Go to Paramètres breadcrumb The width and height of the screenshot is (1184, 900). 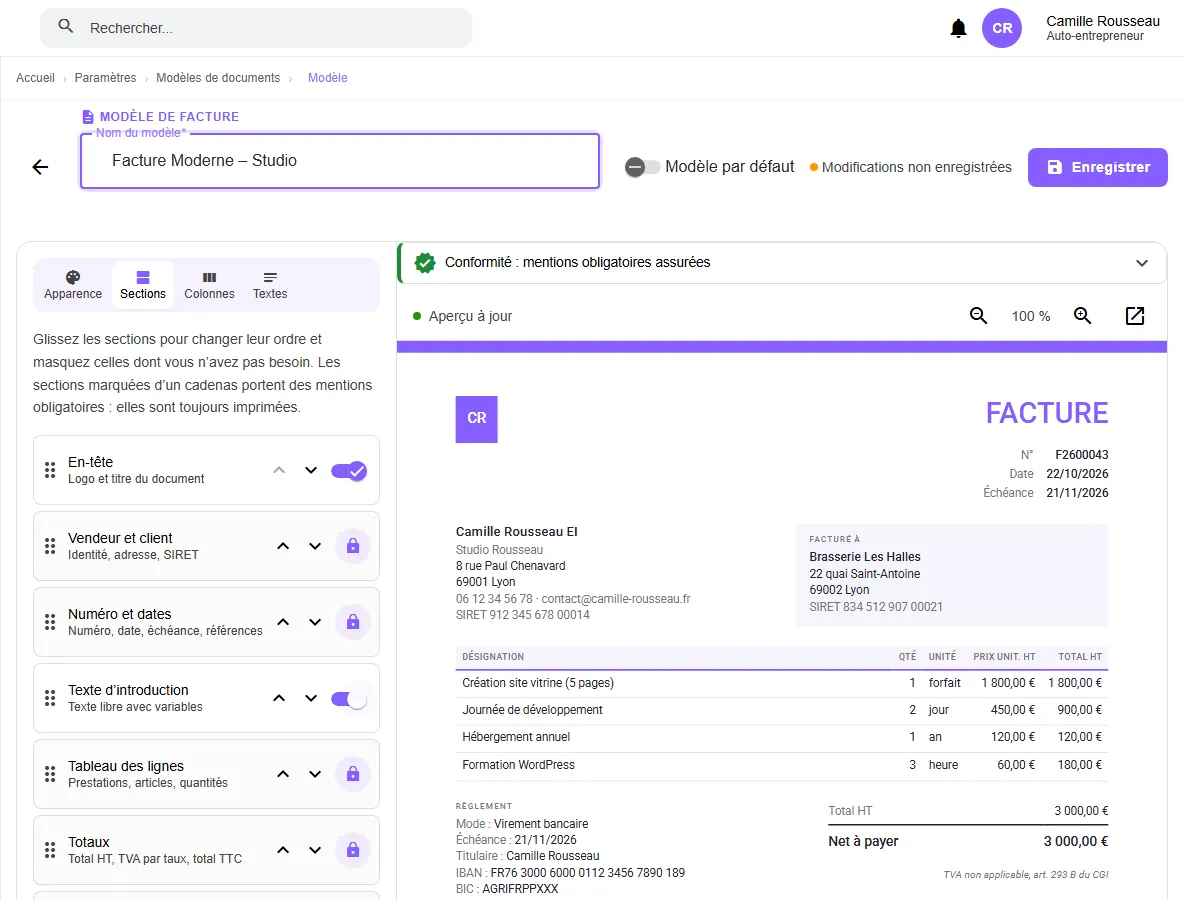[x=105, y=78]
